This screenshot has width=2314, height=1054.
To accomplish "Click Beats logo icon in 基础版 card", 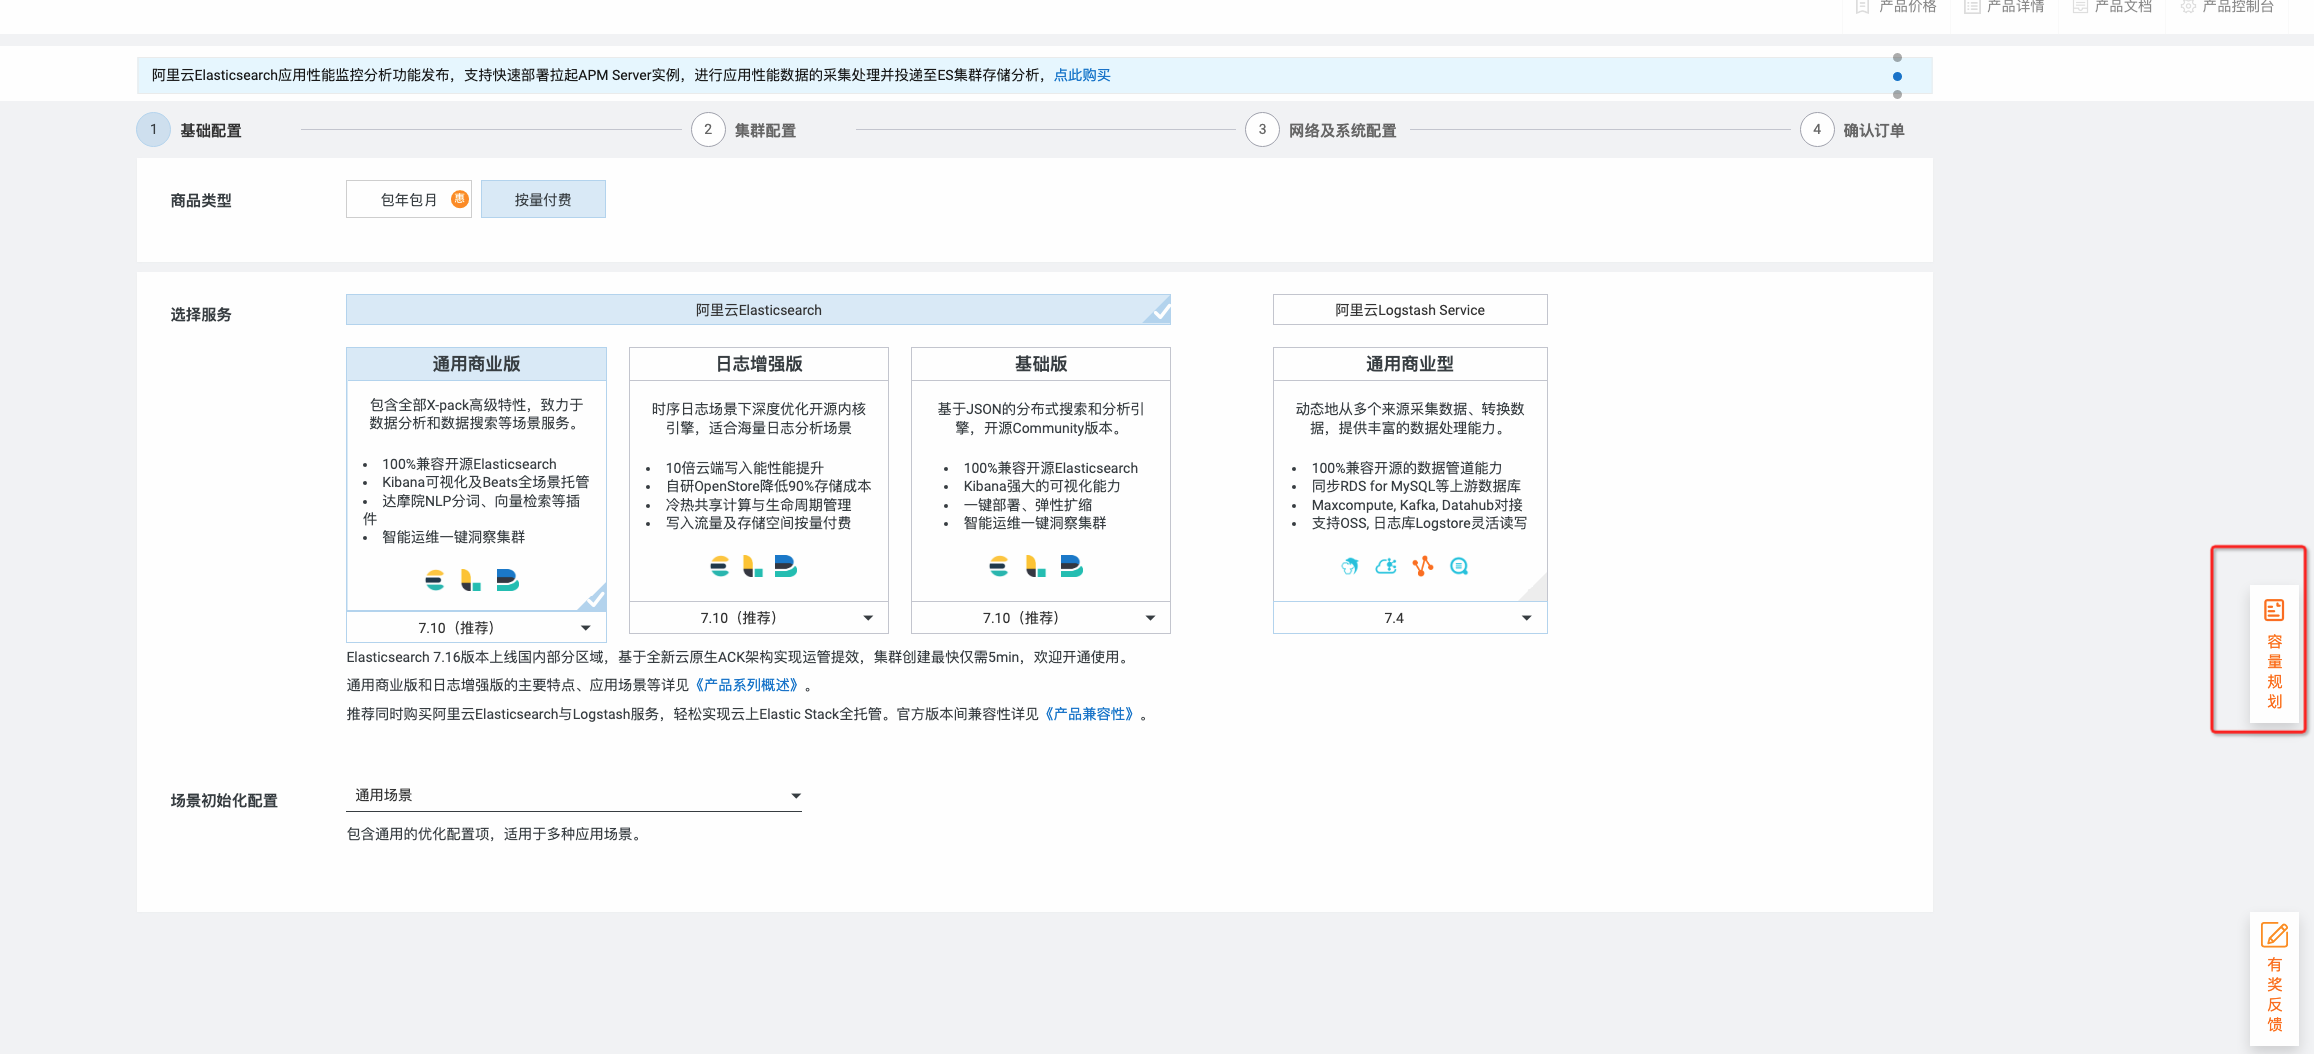I will pos(1071,567).
